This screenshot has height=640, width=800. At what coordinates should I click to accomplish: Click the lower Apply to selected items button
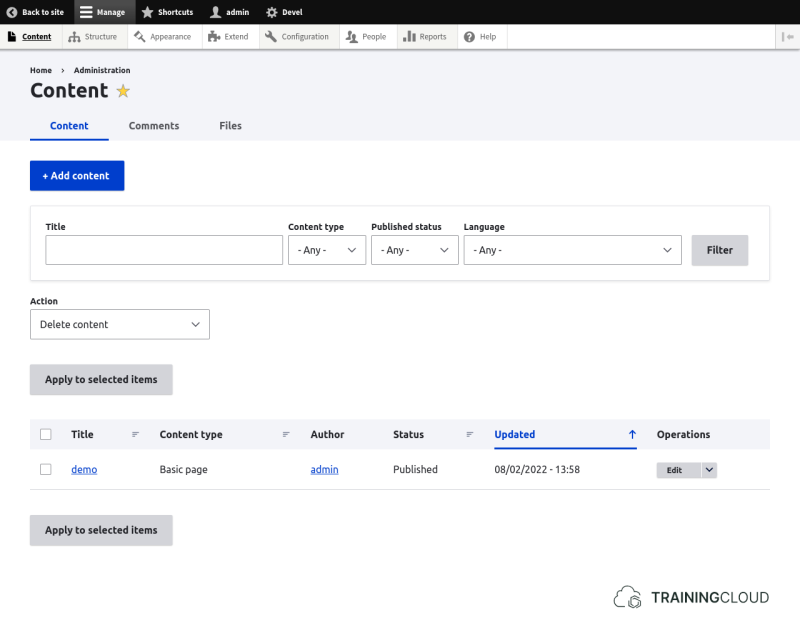(x=101, y=530)
